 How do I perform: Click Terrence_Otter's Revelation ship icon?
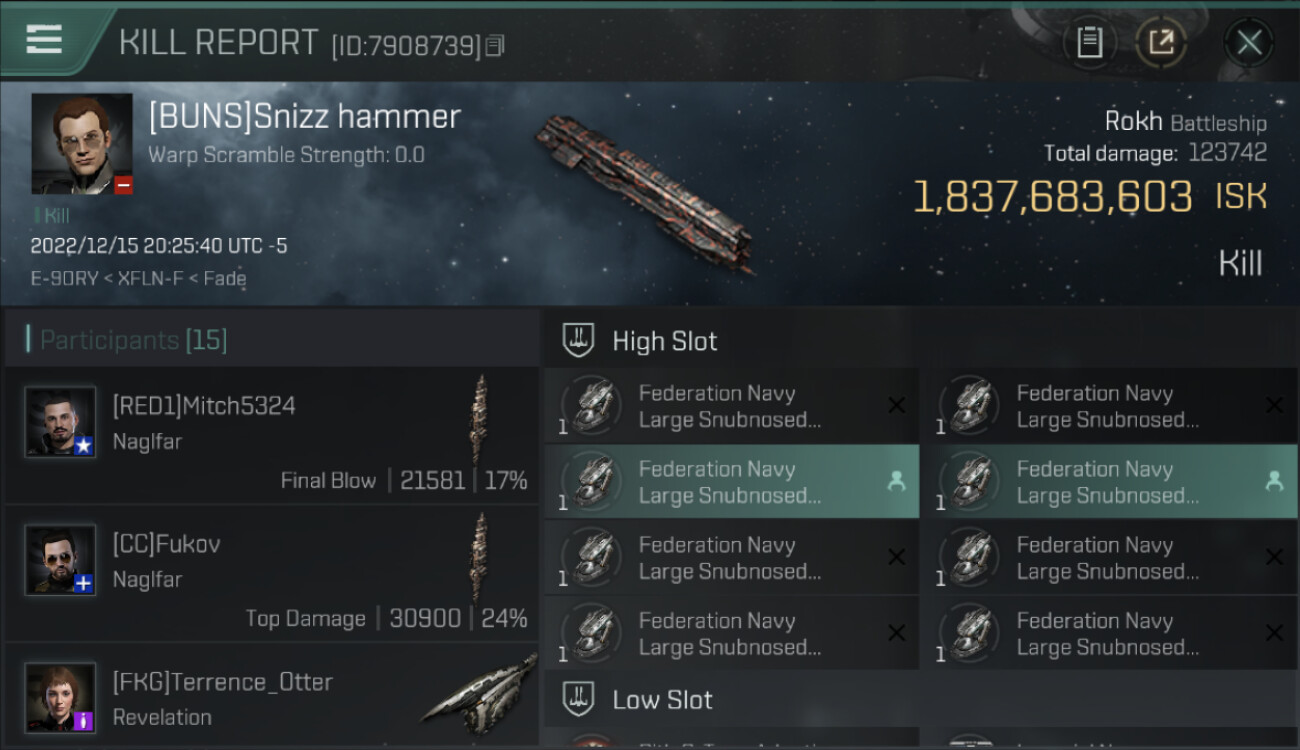(x=480, y=690)
